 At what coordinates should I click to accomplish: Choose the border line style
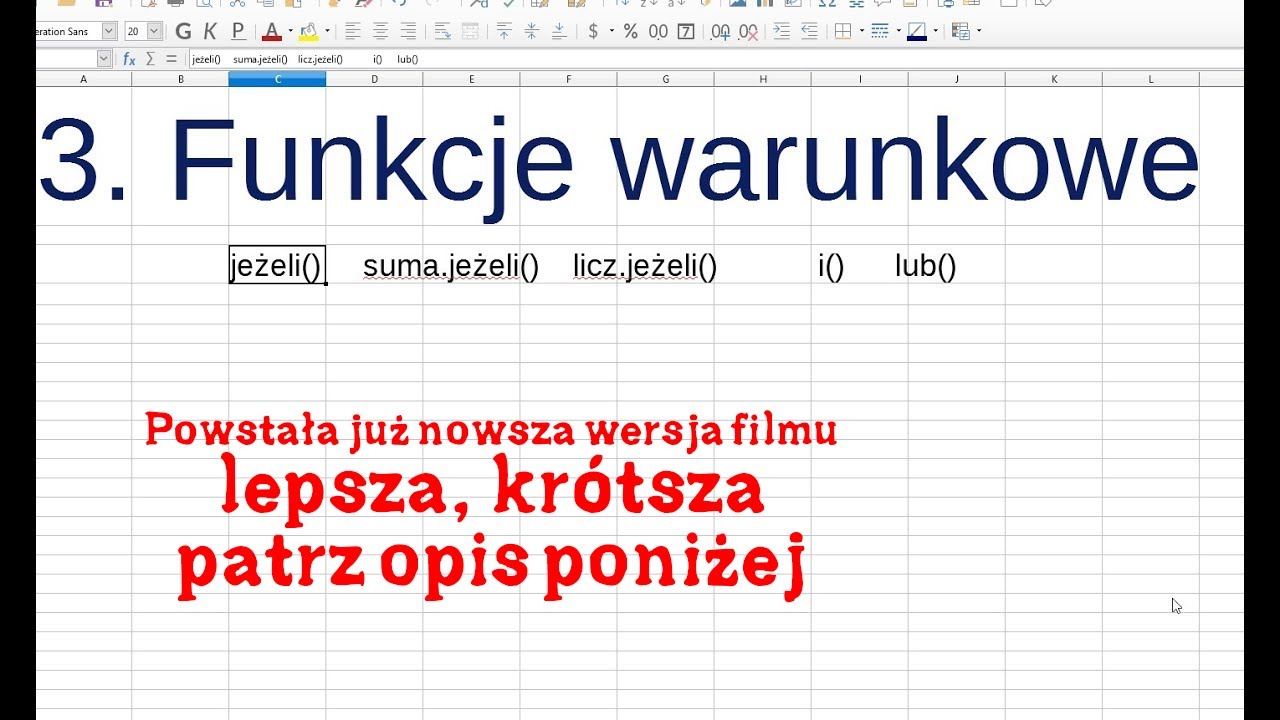click(880, 31)
